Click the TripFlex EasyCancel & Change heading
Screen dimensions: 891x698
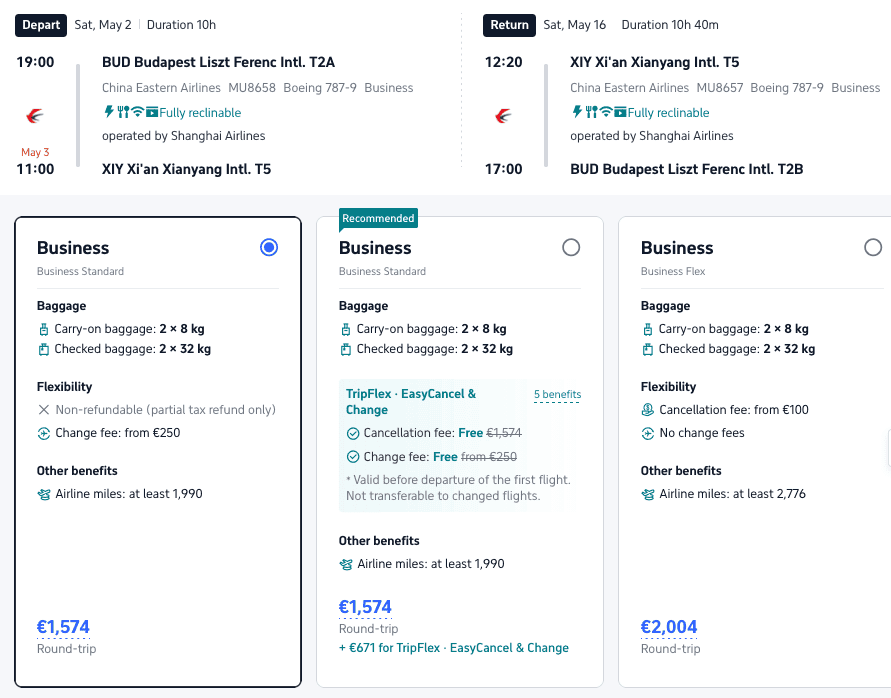[411, 402]
